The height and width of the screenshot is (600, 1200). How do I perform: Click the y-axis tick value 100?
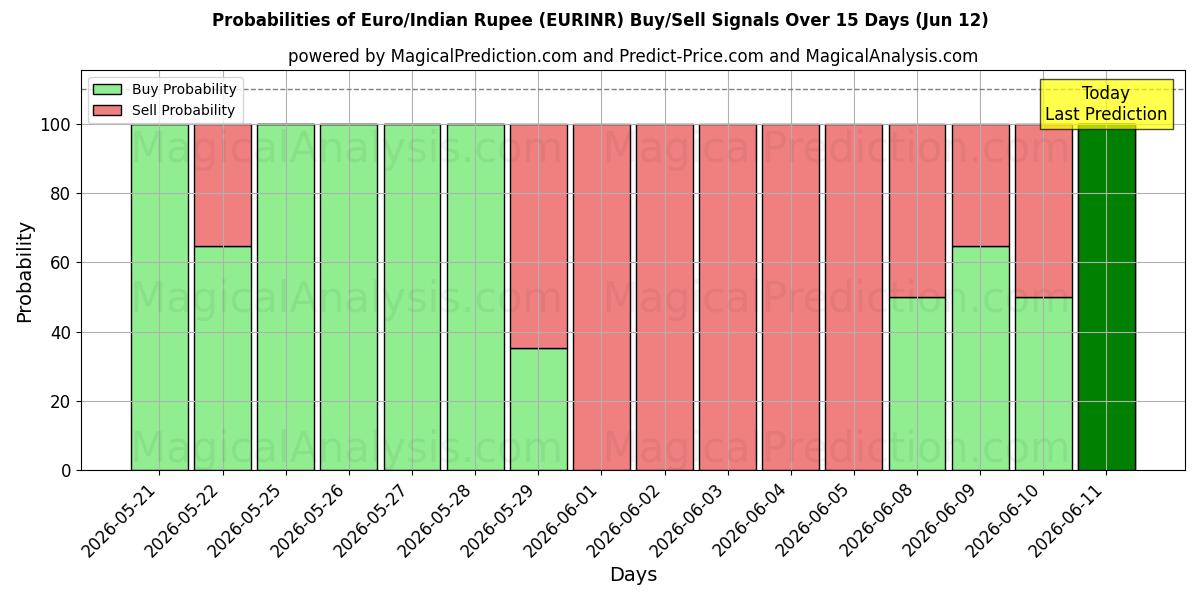coord(57,125)
